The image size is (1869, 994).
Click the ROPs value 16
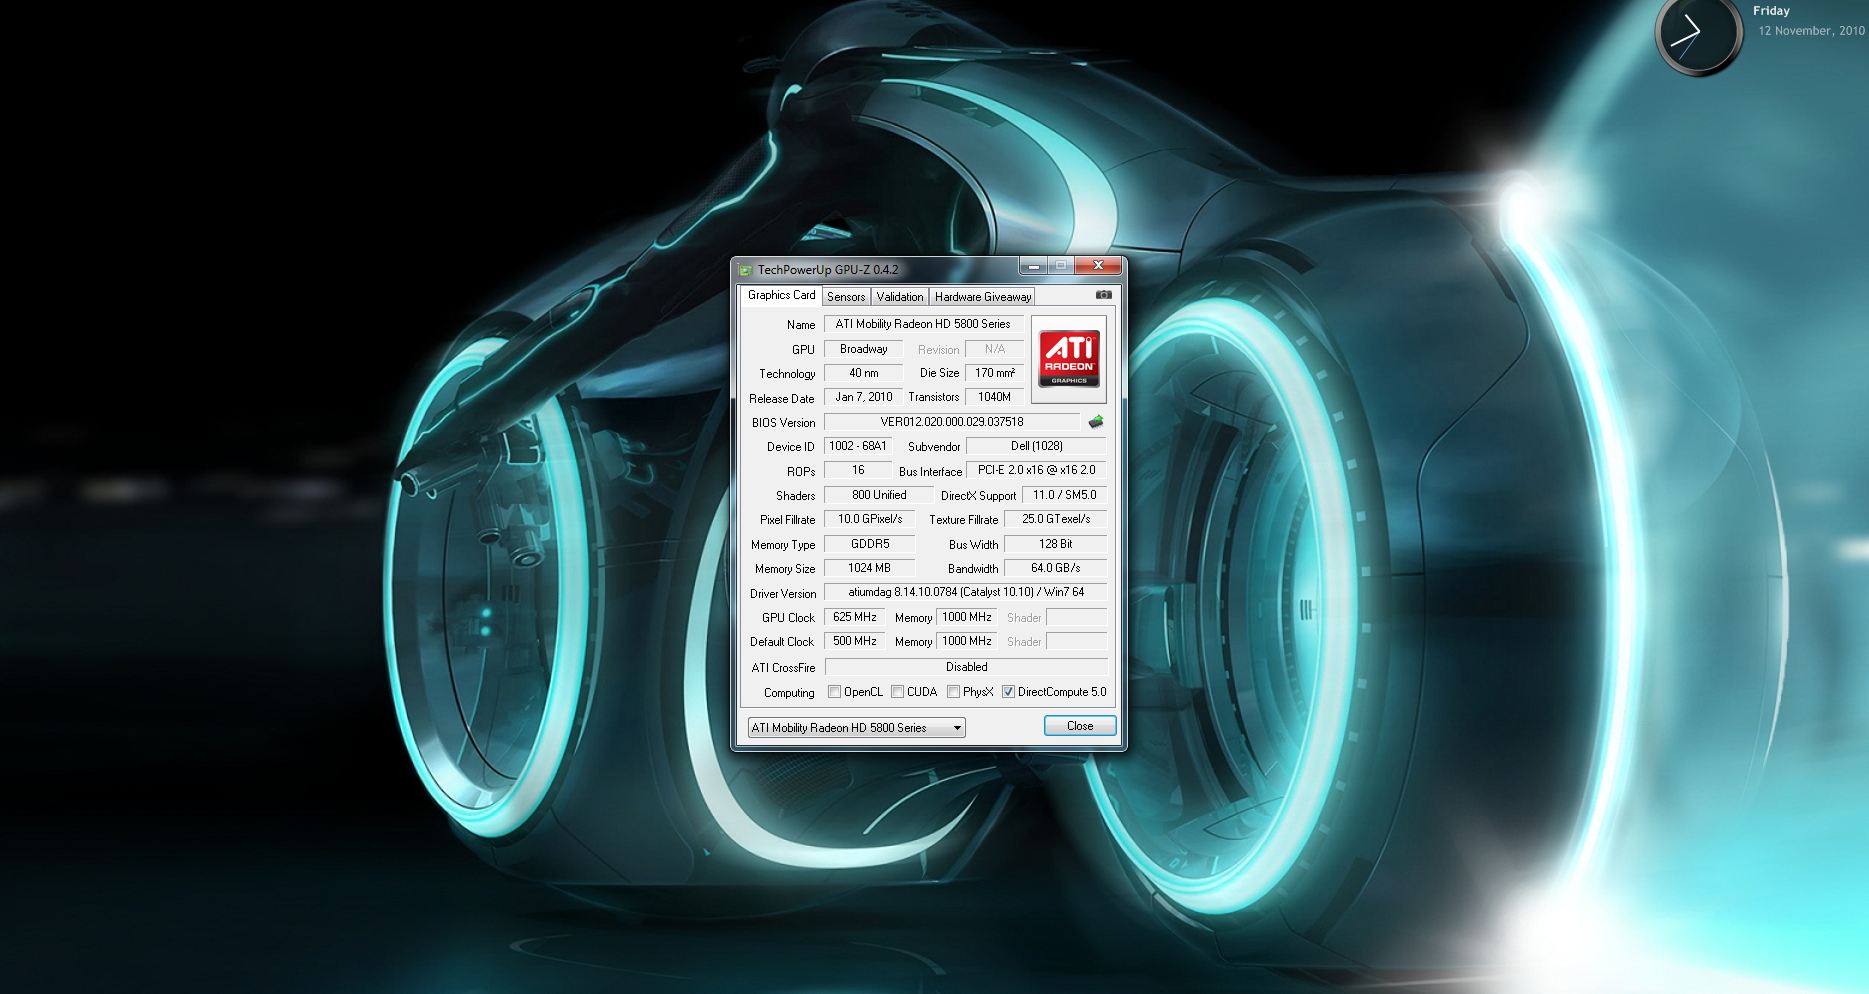[858, 470]
